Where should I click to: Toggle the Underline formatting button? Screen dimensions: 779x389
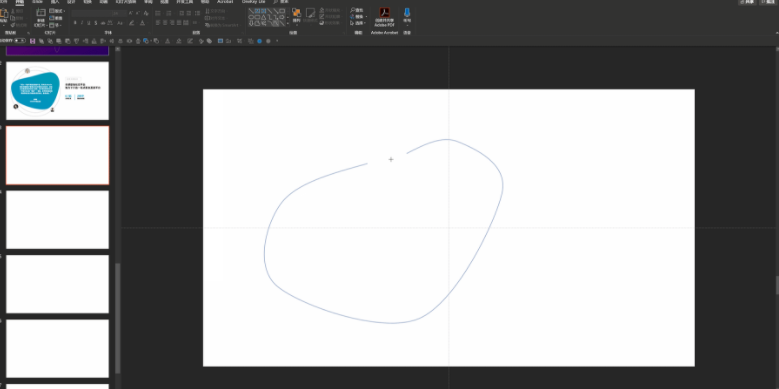point(89,23)
